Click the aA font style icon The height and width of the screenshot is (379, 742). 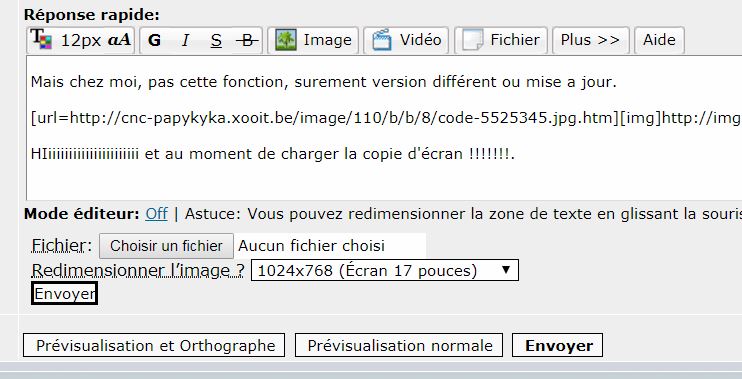click(x=119, y=40)
